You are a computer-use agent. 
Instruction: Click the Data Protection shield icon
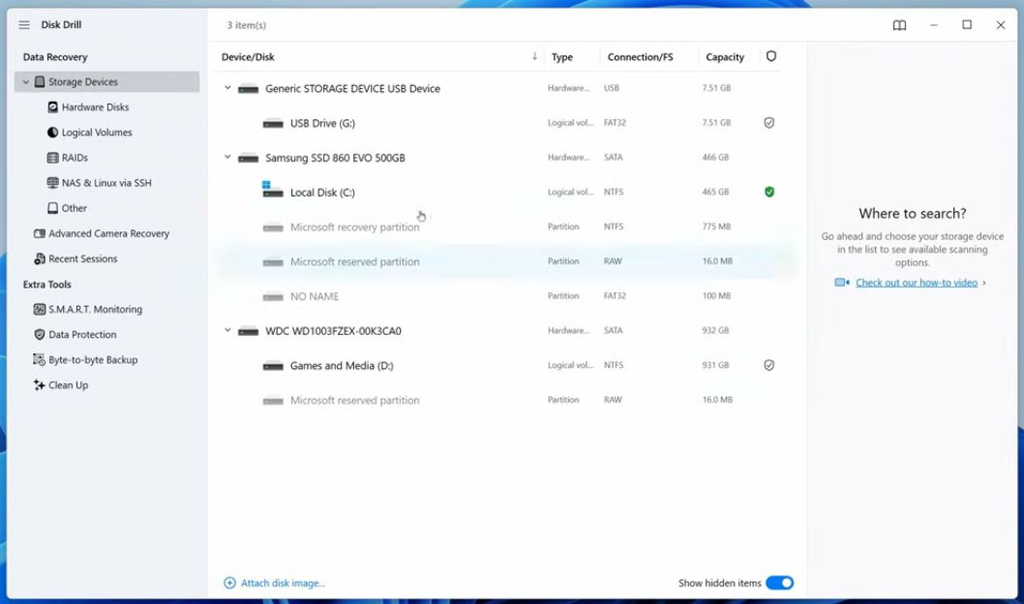(x=39, y=335)
